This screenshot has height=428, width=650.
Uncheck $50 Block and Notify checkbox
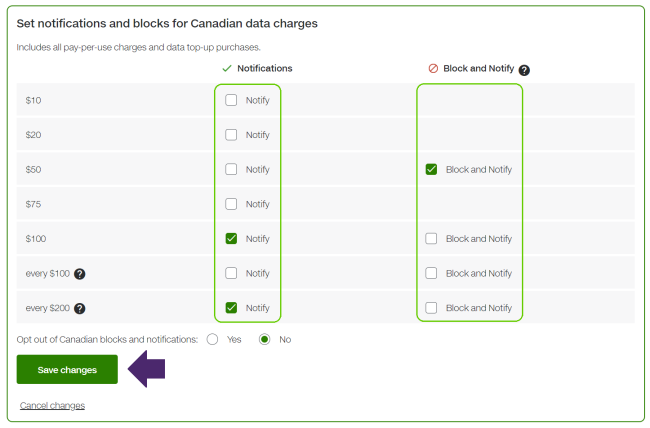click(431, 170)
